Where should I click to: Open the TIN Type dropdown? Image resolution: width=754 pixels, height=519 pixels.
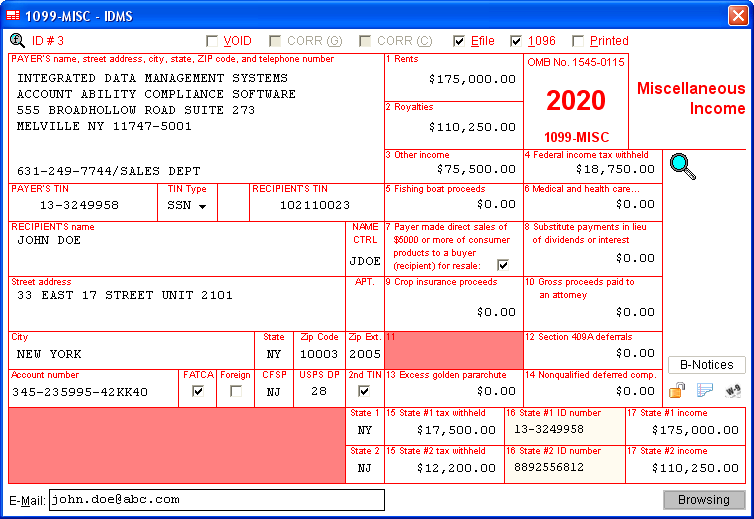tap(202, 206)
